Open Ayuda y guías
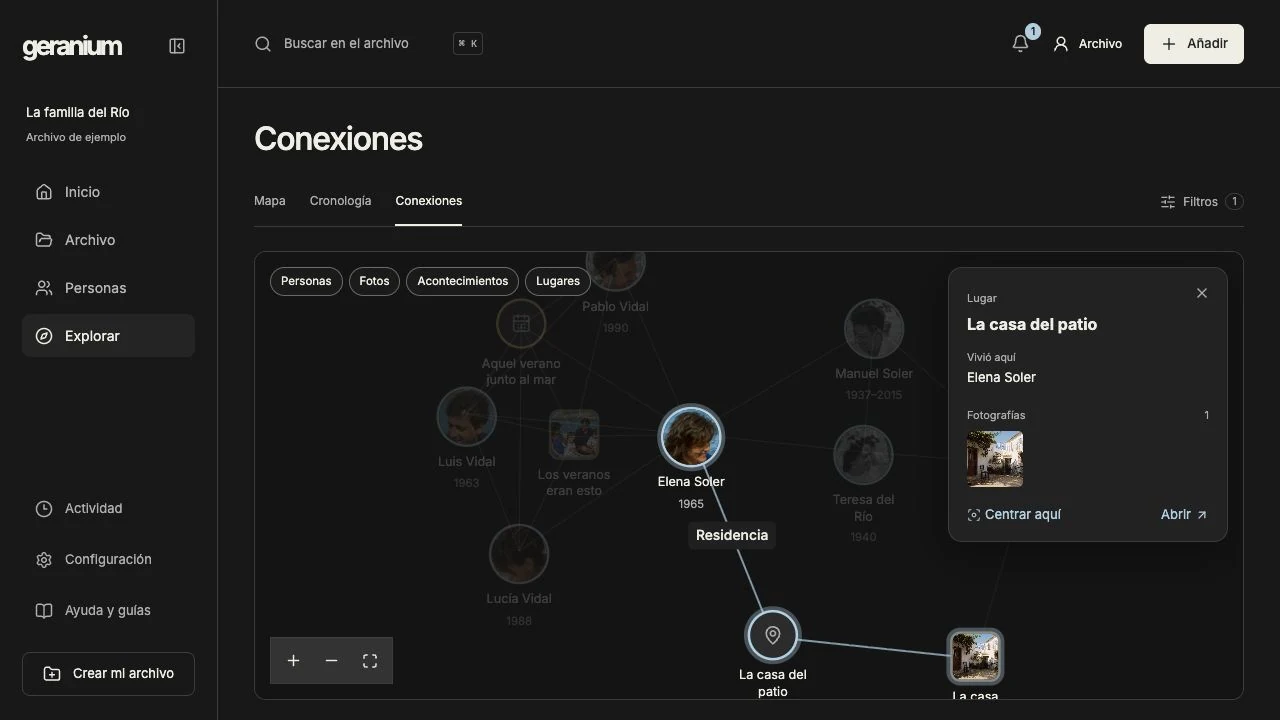1280x720 pixels. pos(108,611)
